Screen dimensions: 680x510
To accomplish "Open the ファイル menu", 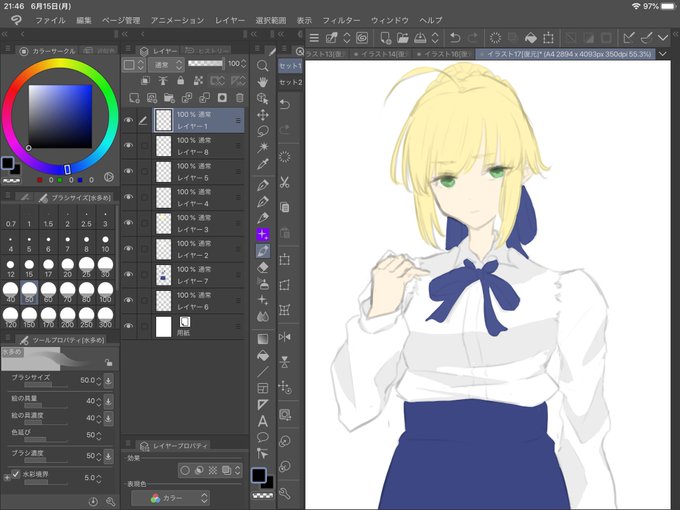I will (x=50, y=20).
